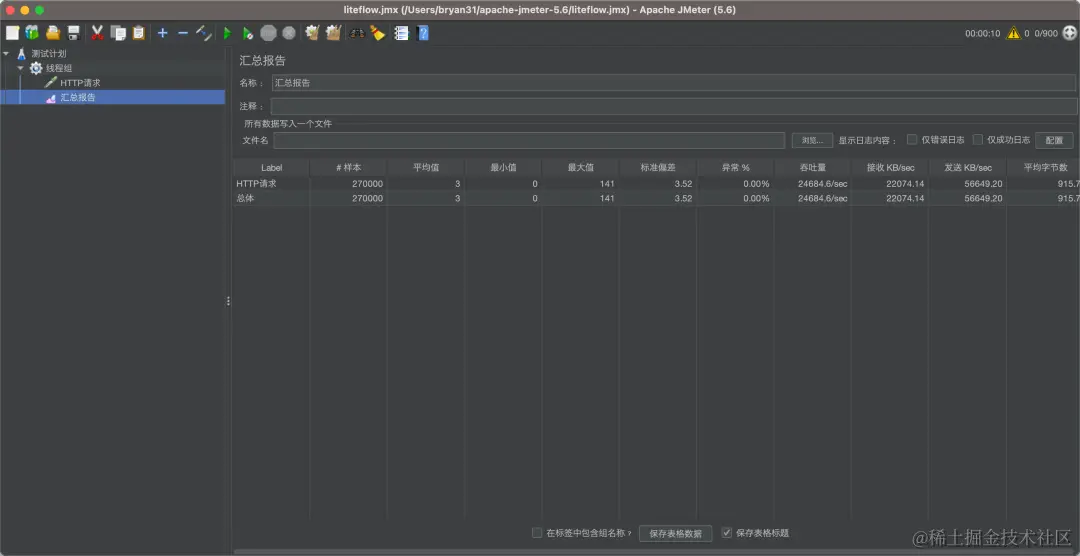This screenshot has height=556, width=1080.
Task: Paste element with clipboard icon
Action: pos(138,32)
